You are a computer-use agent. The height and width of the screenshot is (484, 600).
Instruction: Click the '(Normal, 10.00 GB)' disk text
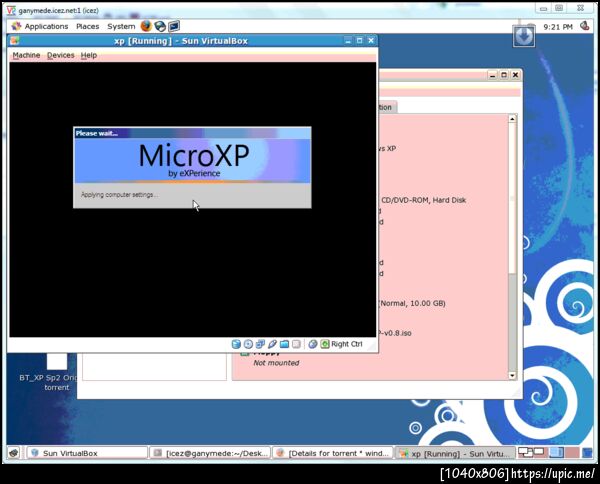coord(412,303)
